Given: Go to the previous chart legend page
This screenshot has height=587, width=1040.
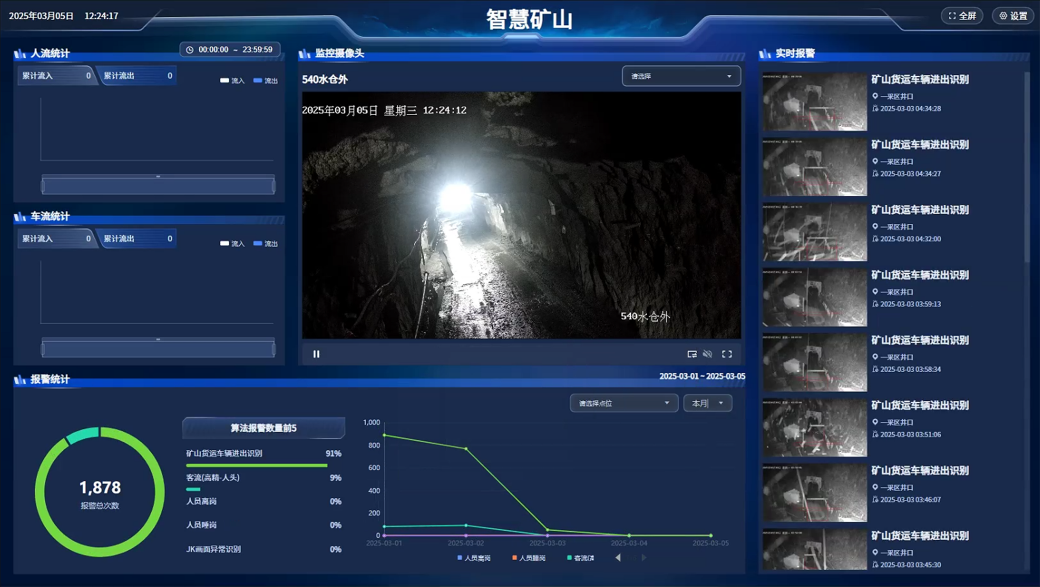Looking at the screenshot, I should pos(618,558).
